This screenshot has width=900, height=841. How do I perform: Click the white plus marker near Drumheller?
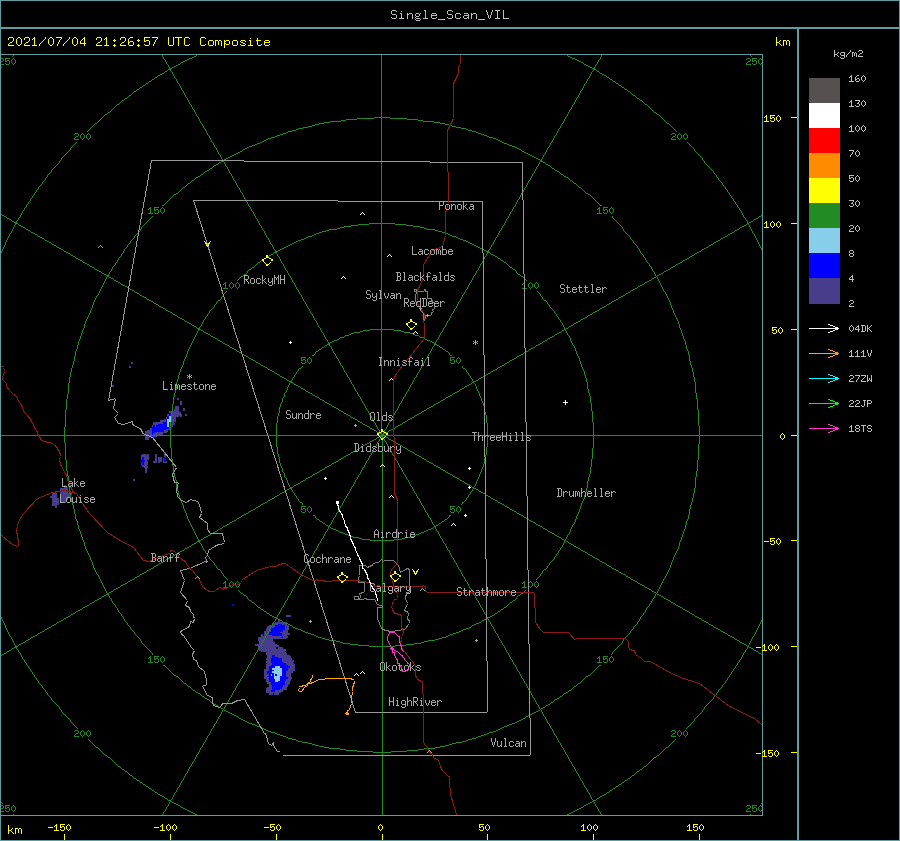(x=565, y=402)
